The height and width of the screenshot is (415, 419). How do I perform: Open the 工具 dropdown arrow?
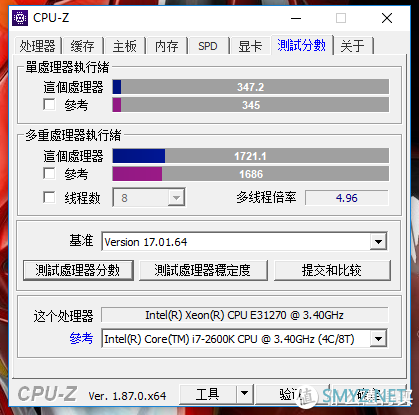click(x=244, y=394)
